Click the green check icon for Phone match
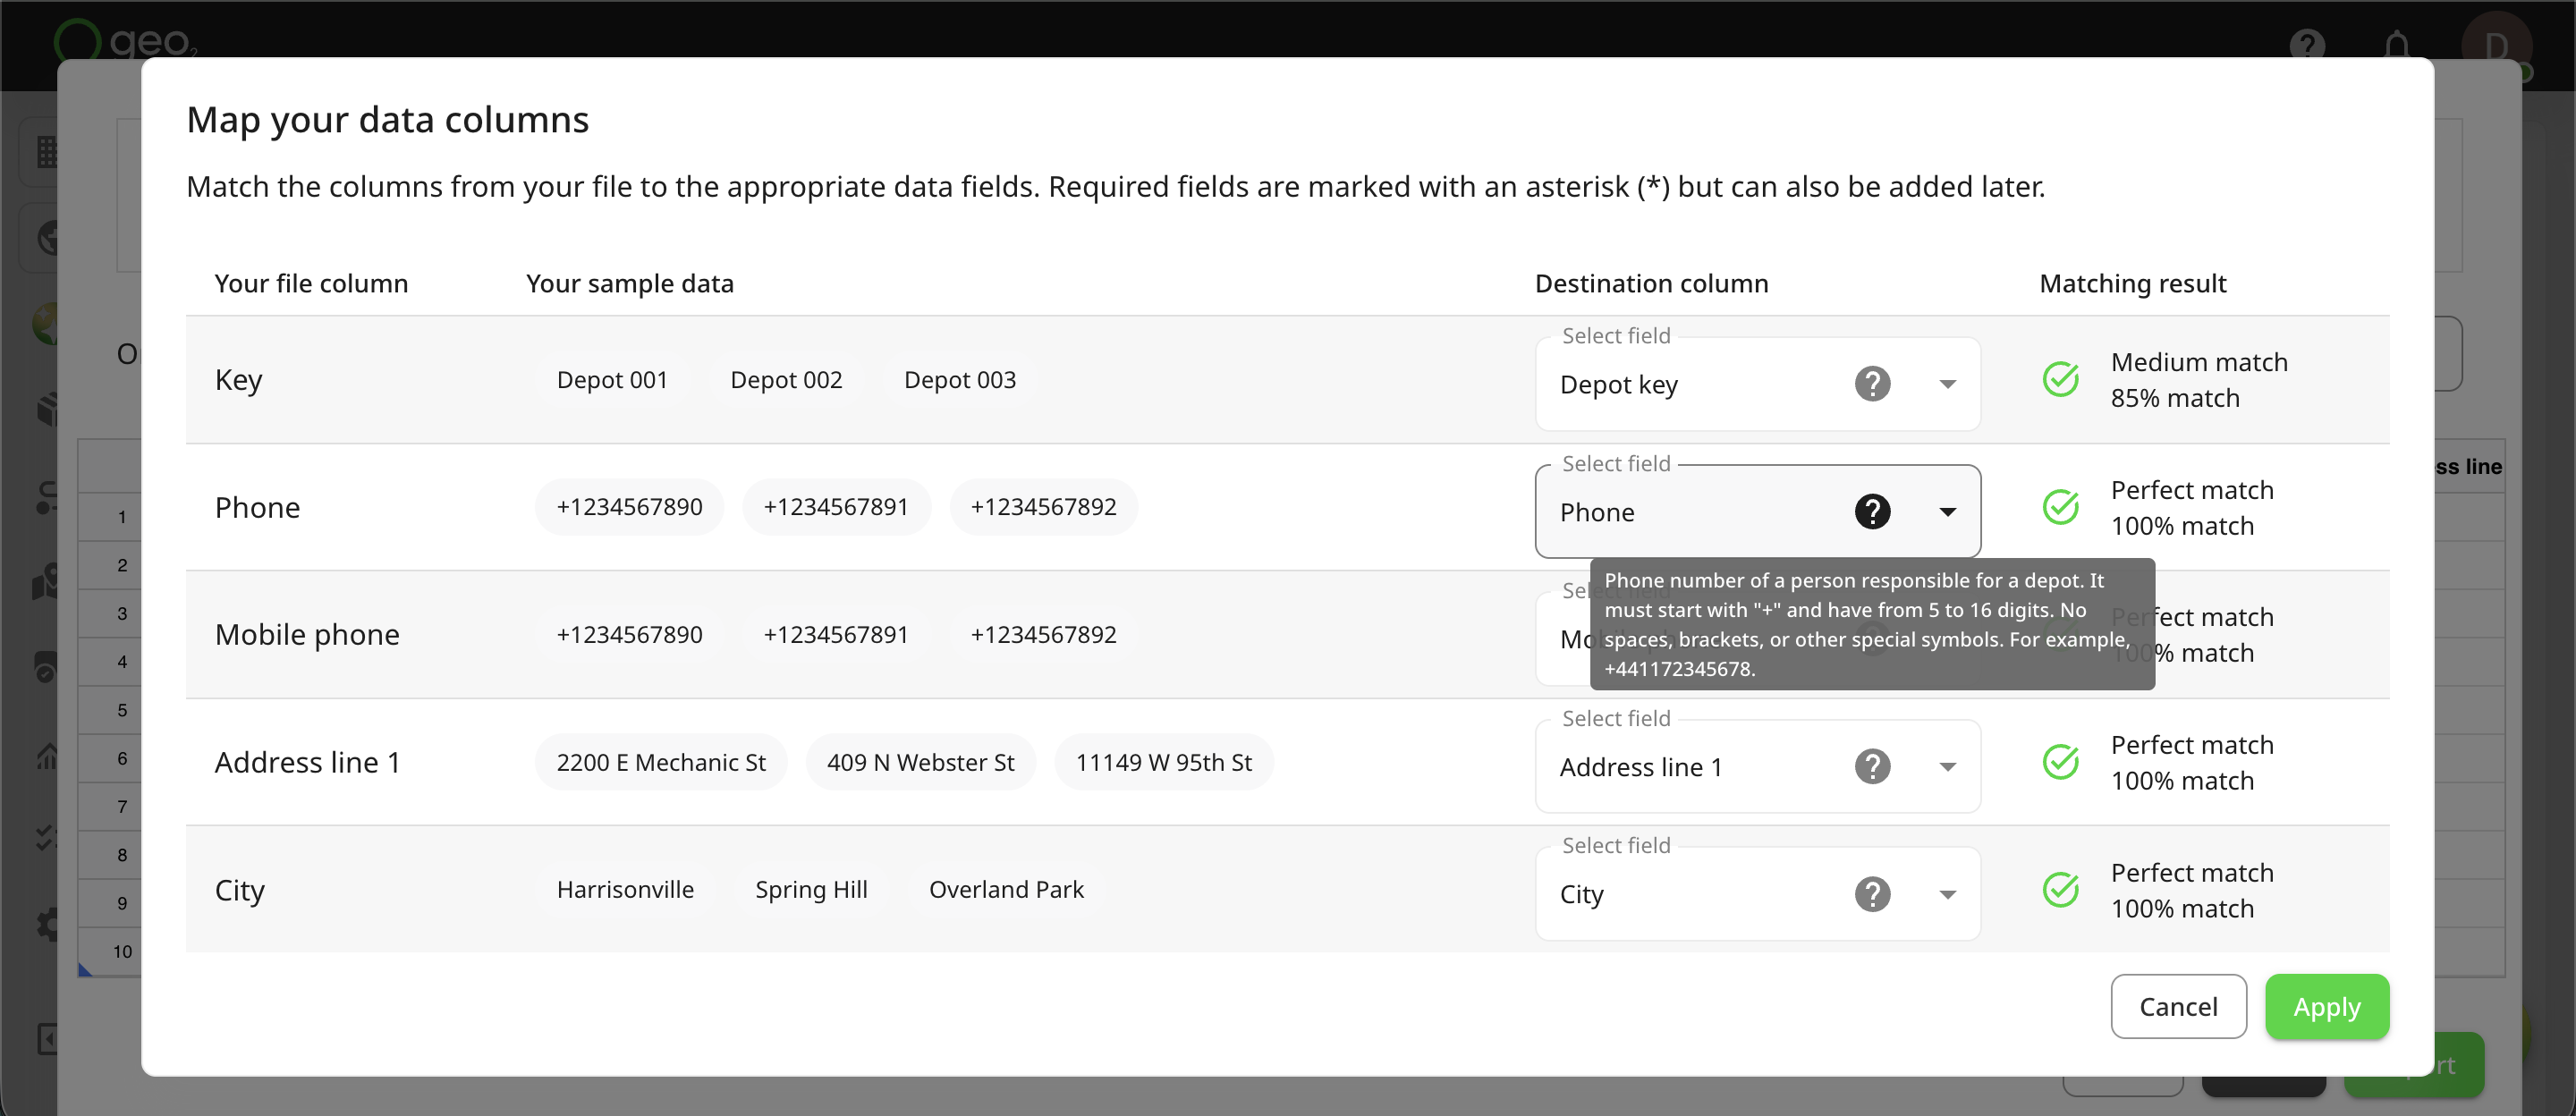 coord(2060,507)
